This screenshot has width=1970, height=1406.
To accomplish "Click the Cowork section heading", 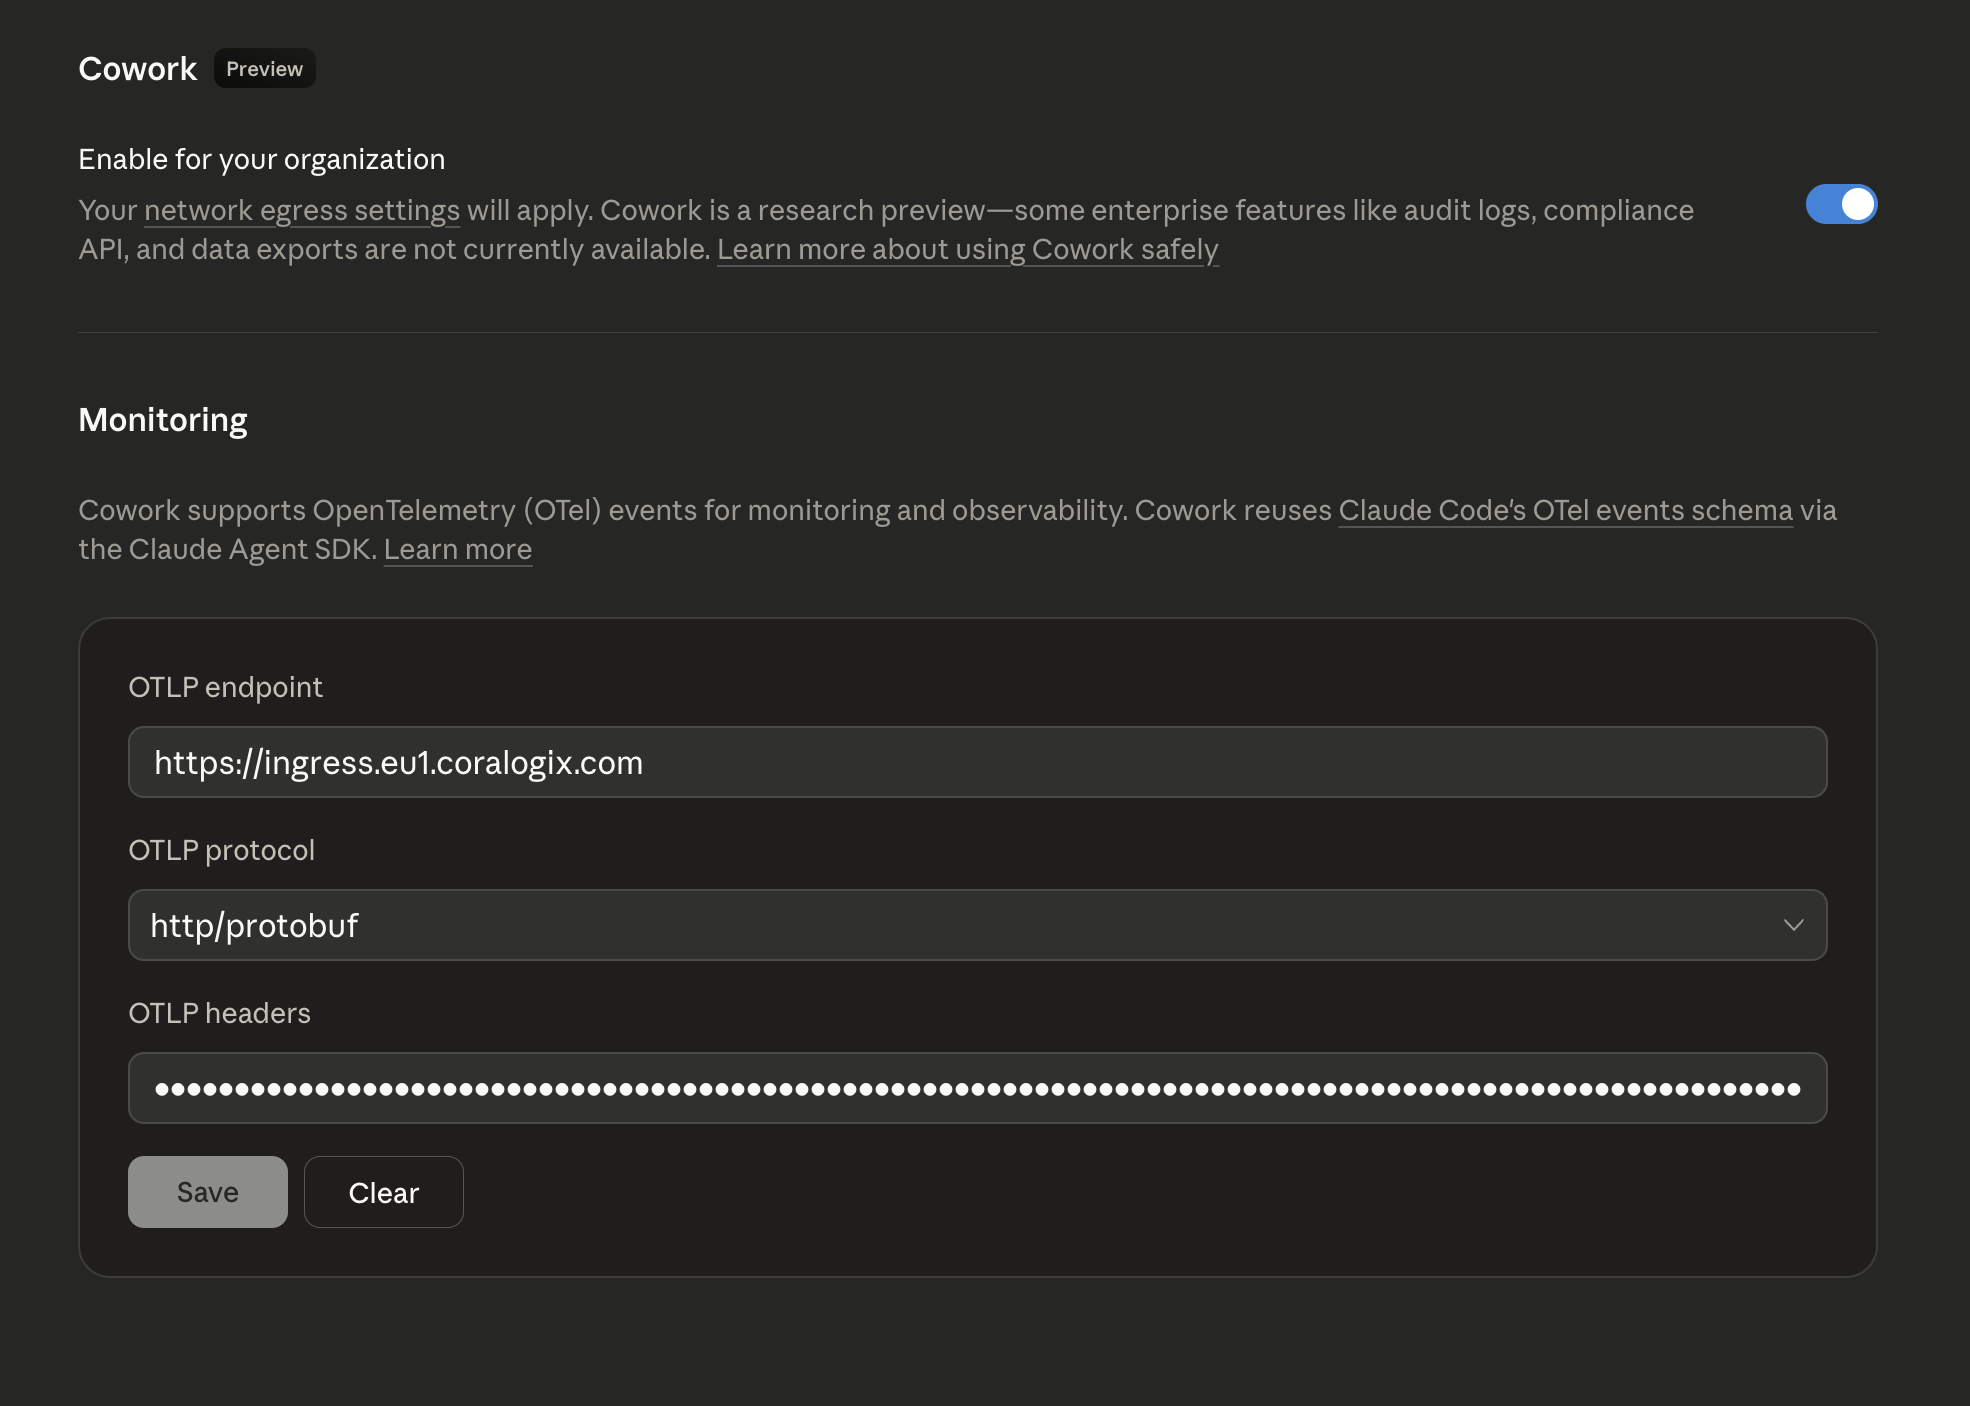I will 137,69.
